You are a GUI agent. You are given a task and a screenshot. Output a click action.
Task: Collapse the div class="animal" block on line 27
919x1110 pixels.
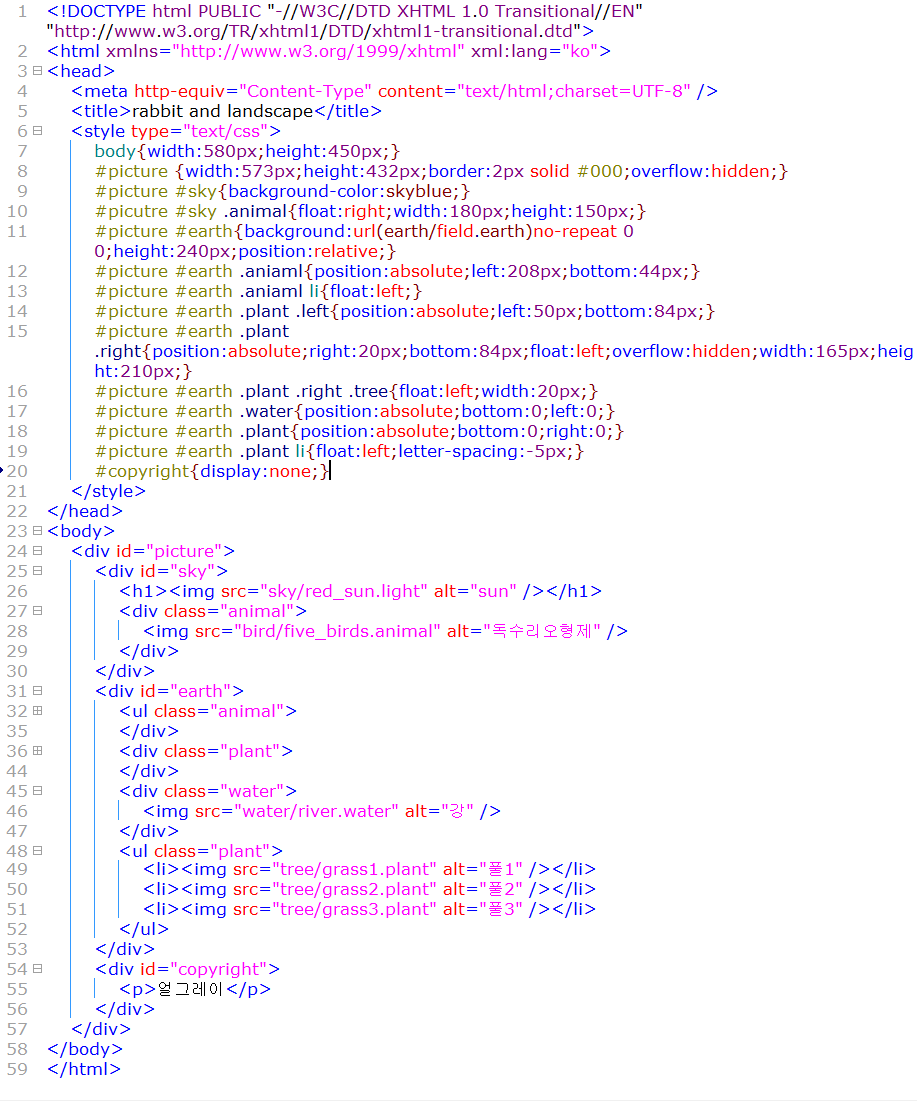(37, 611)
